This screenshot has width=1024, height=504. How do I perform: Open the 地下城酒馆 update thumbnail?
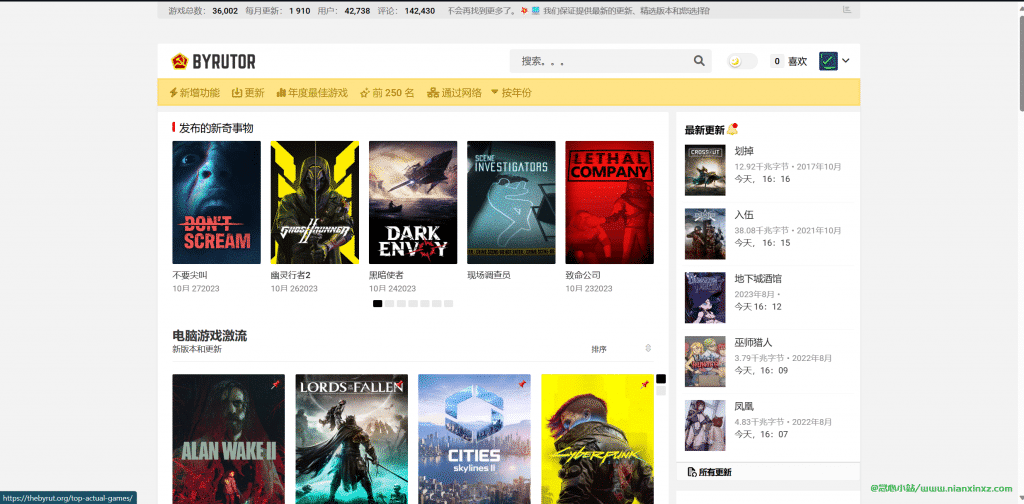(705, 298)
